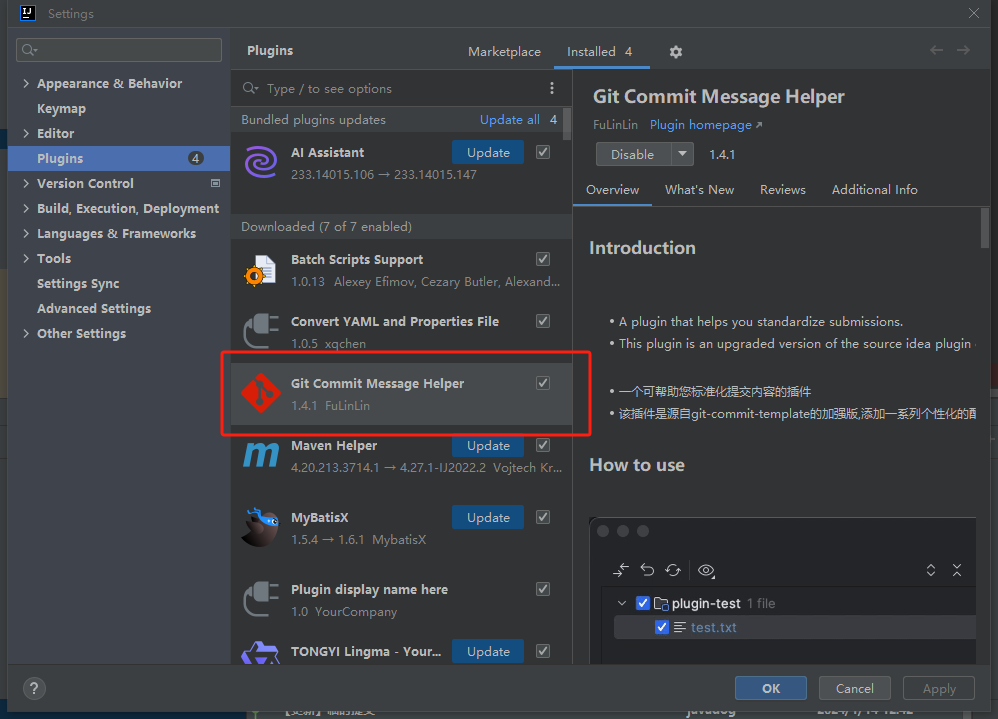The height and width of the screenshot is (719, 998).
Task: Open the Plugin homepage link
Action: tap(706, 125)
